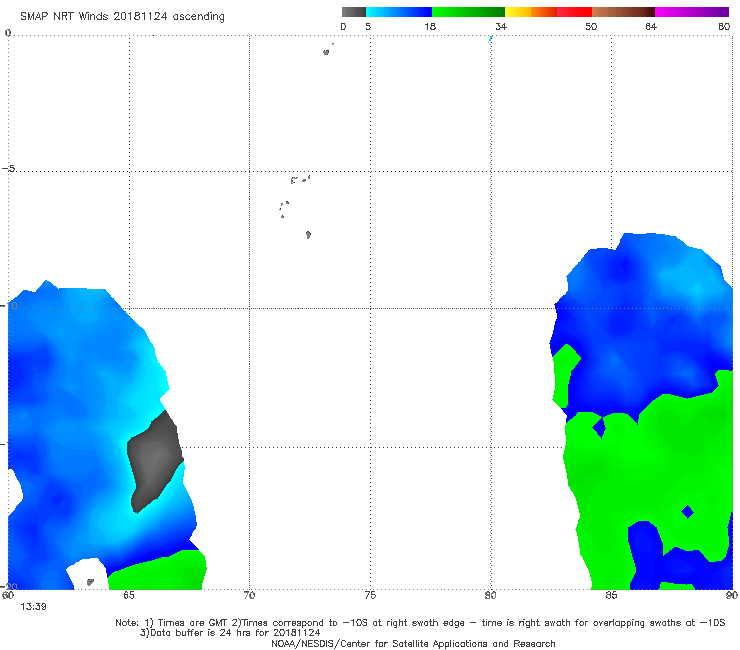Click the note line 'Data buffer is 24 hrs'
Image resolution: width=740 pixels, height=650 pixels.
(x=230, y=633)
